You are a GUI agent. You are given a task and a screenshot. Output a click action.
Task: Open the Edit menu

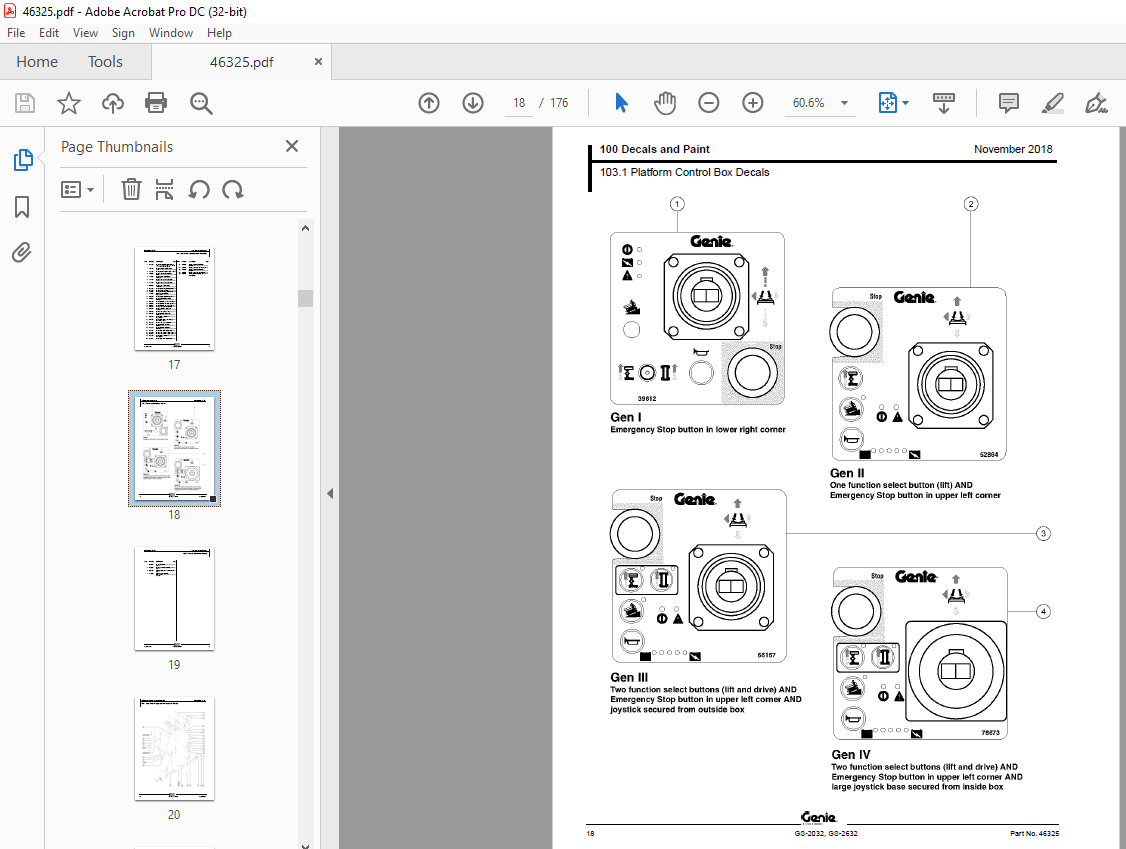[49, 33]
